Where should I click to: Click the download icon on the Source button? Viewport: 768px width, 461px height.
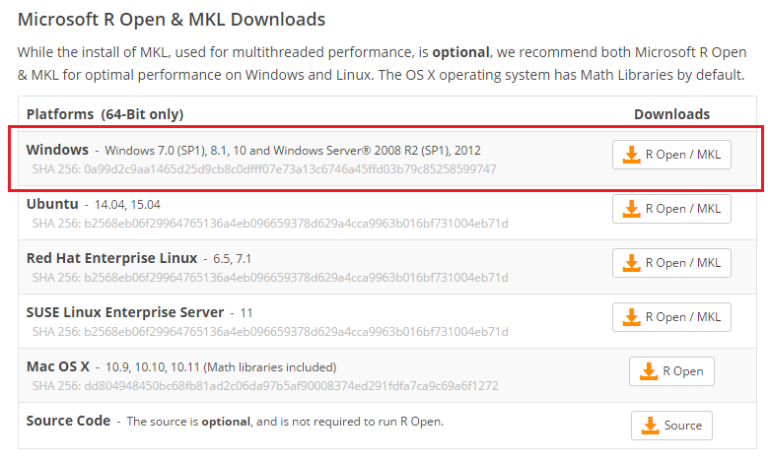click(x=650, y=425)
